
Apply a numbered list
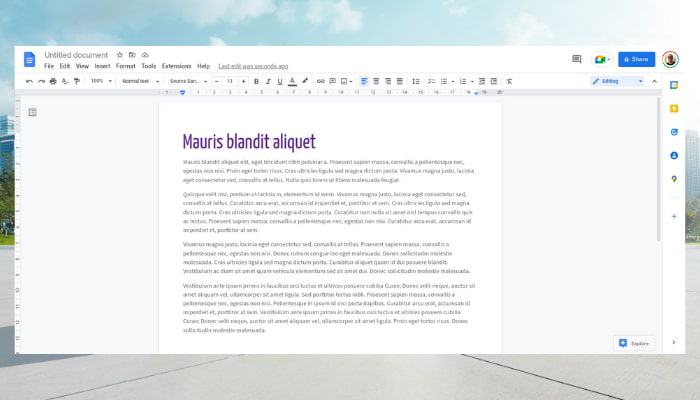463,81
